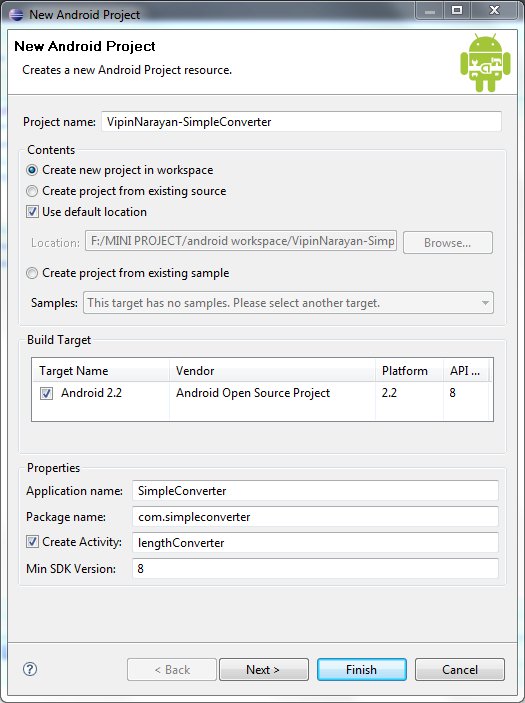Toggle the Use default location checkbox
This screenshot has height=703, width=525.
tap(32, 212)
